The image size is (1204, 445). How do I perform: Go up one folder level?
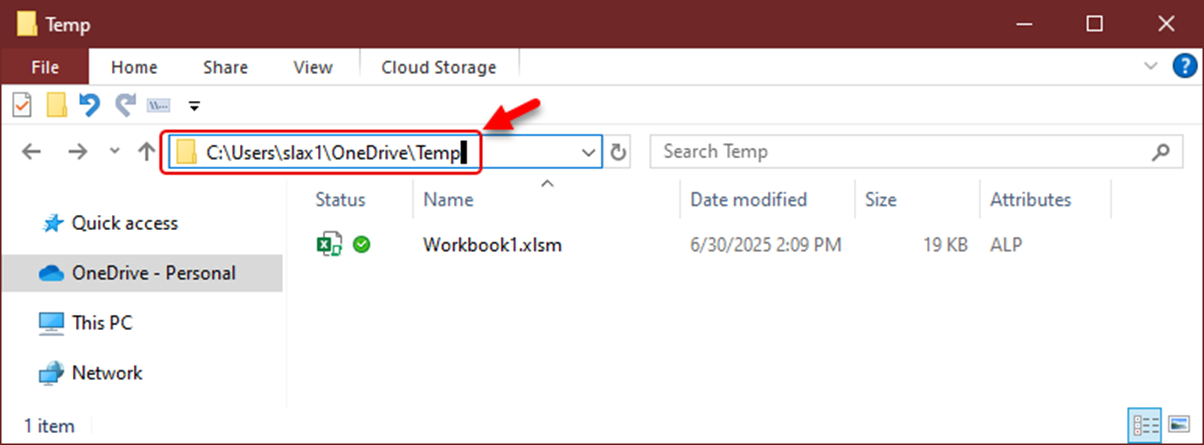point(146,152)
